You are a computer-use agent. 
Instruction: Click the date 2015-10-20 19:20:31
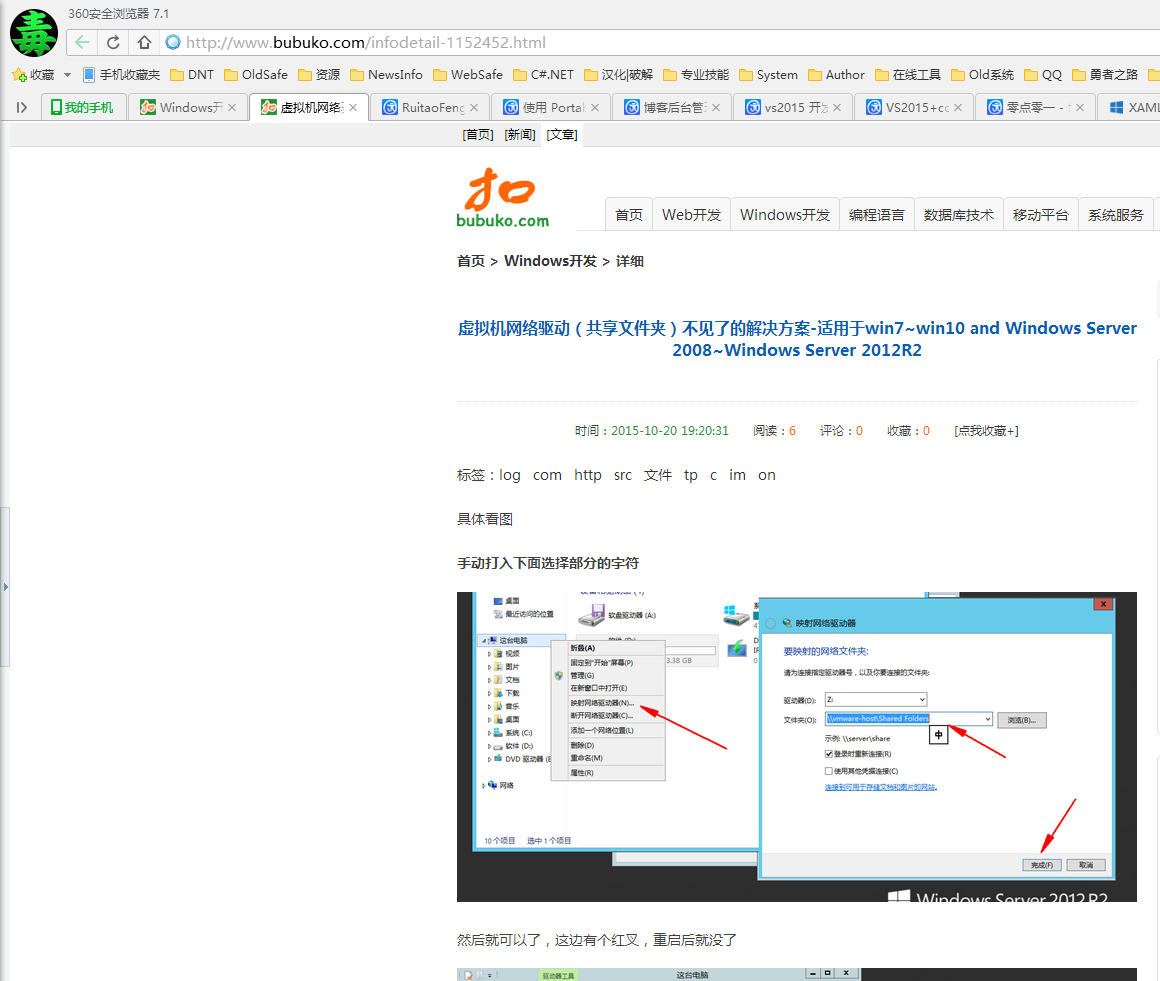[x=670, y=431]
